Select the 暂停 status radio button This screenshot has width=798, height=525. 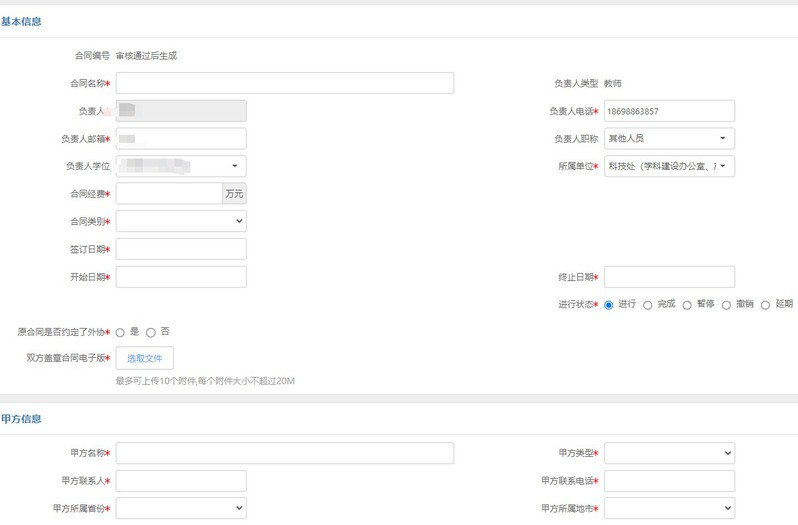pyautogui.click(x=687, y=305)
